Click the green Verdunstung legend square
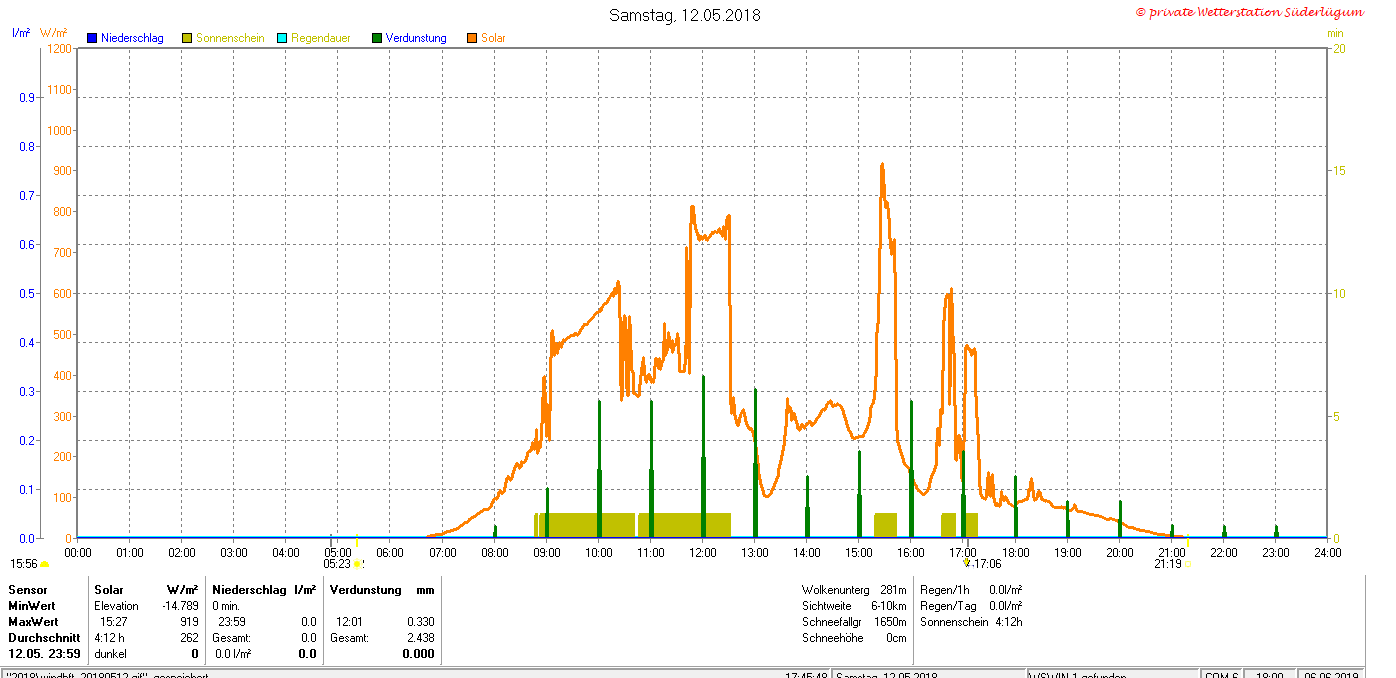 (377, 38)
